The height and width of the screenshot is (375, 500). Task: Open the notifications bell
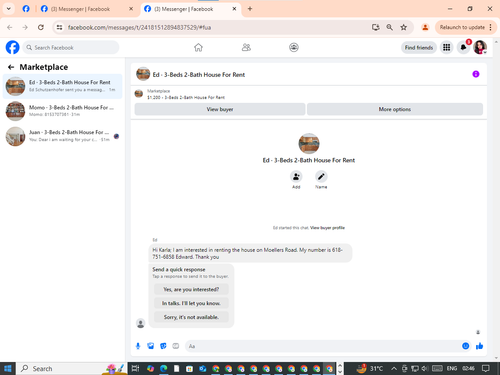point(463,47)
